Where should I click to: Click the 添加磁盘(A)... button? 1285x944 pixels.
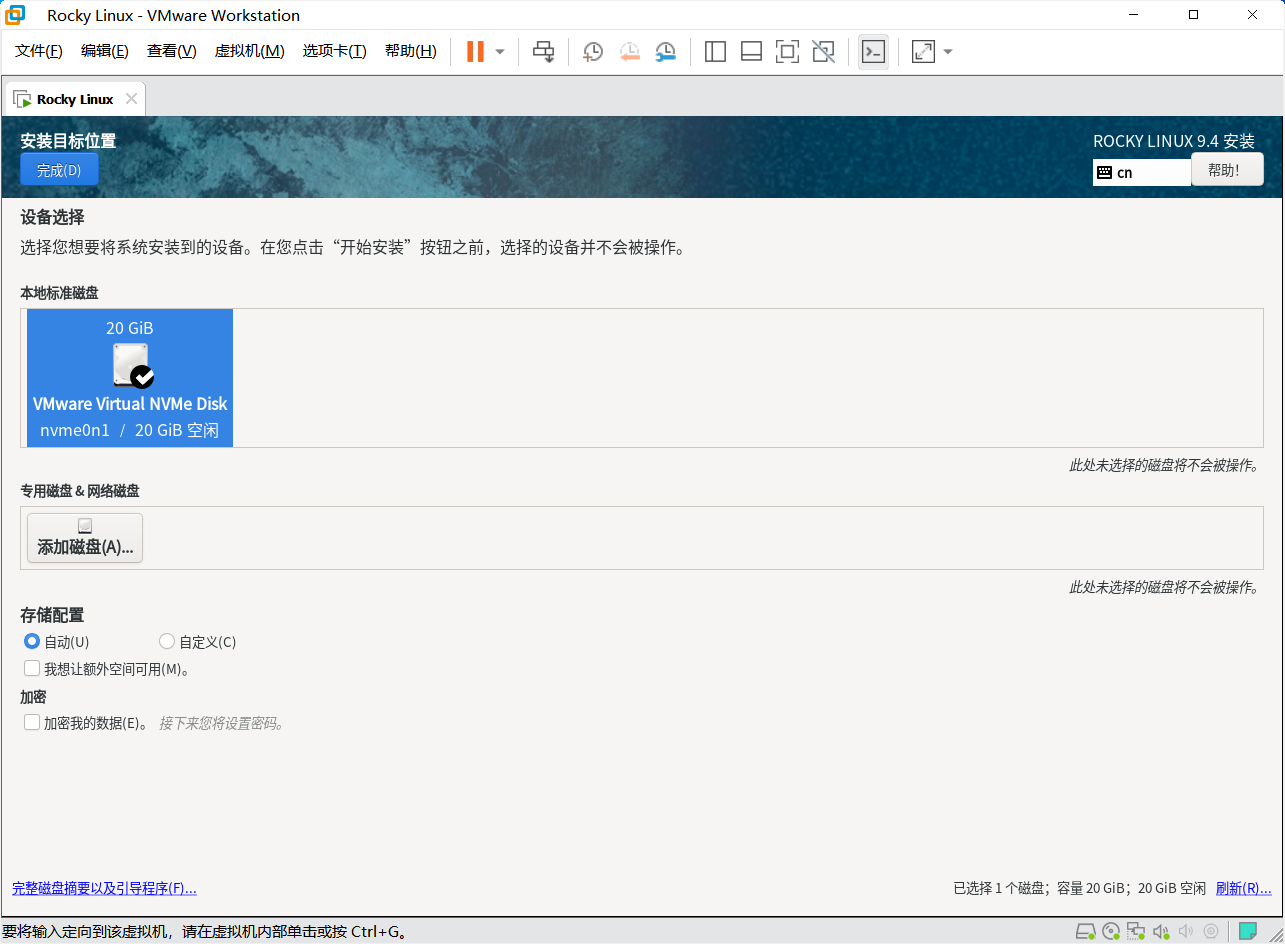click(x=85, y=538)
